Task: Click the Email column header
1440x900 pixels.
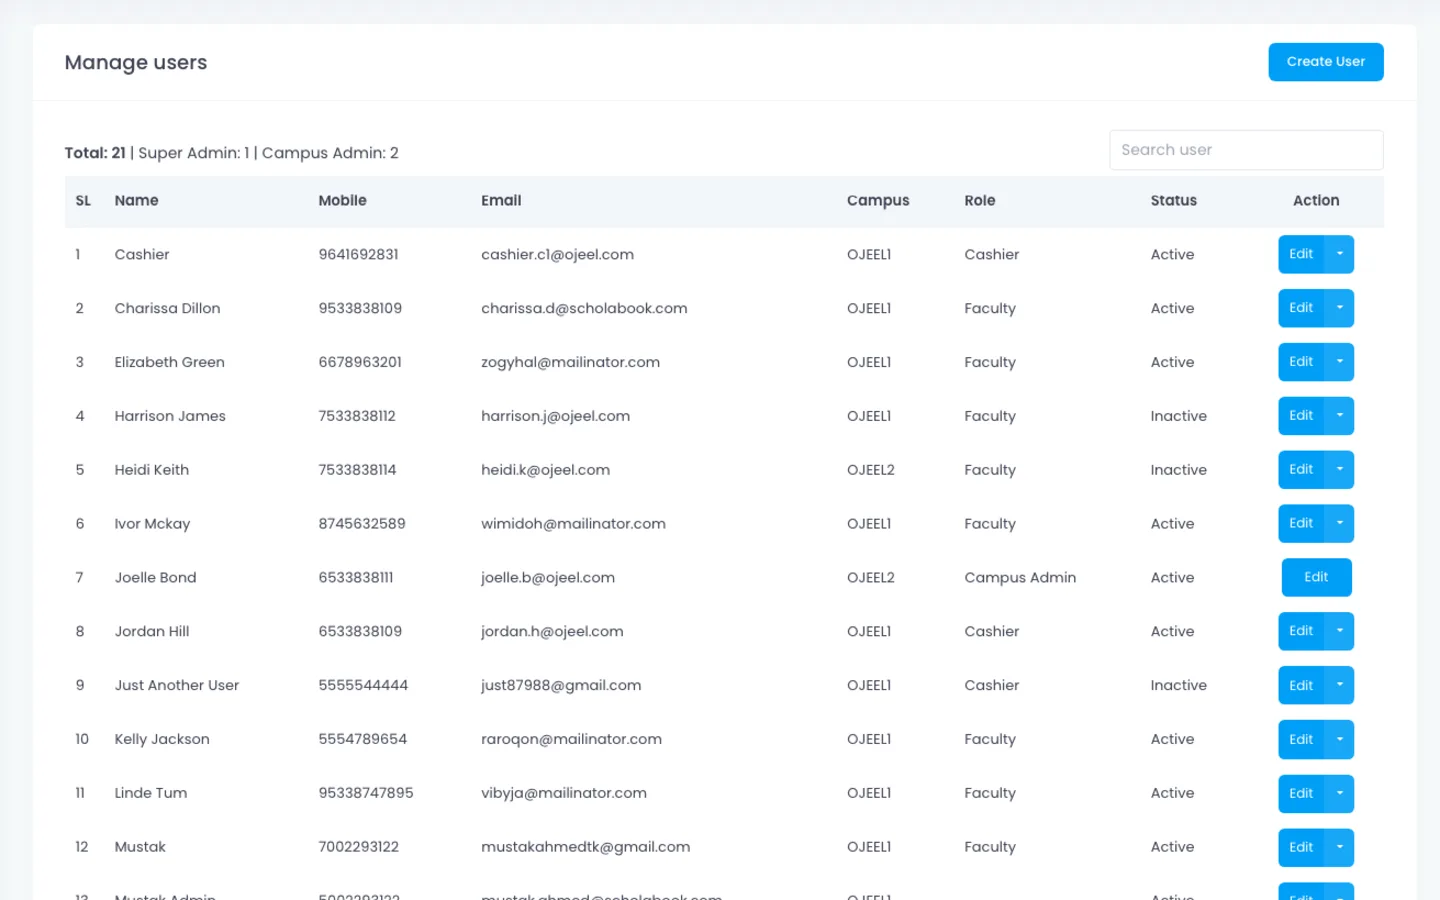Action: pyautogui.click(x=501, y=200)
